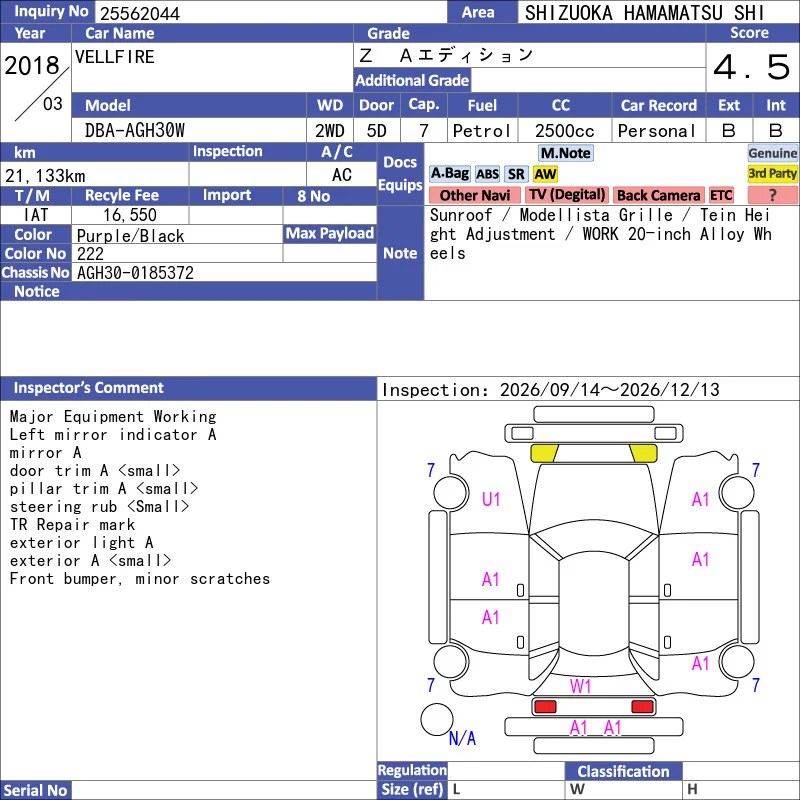Select the SR sunroof badge
Image resolution: width=800 pixels, height=800 pixels.
pyautogui.click(x=516, y=174)
